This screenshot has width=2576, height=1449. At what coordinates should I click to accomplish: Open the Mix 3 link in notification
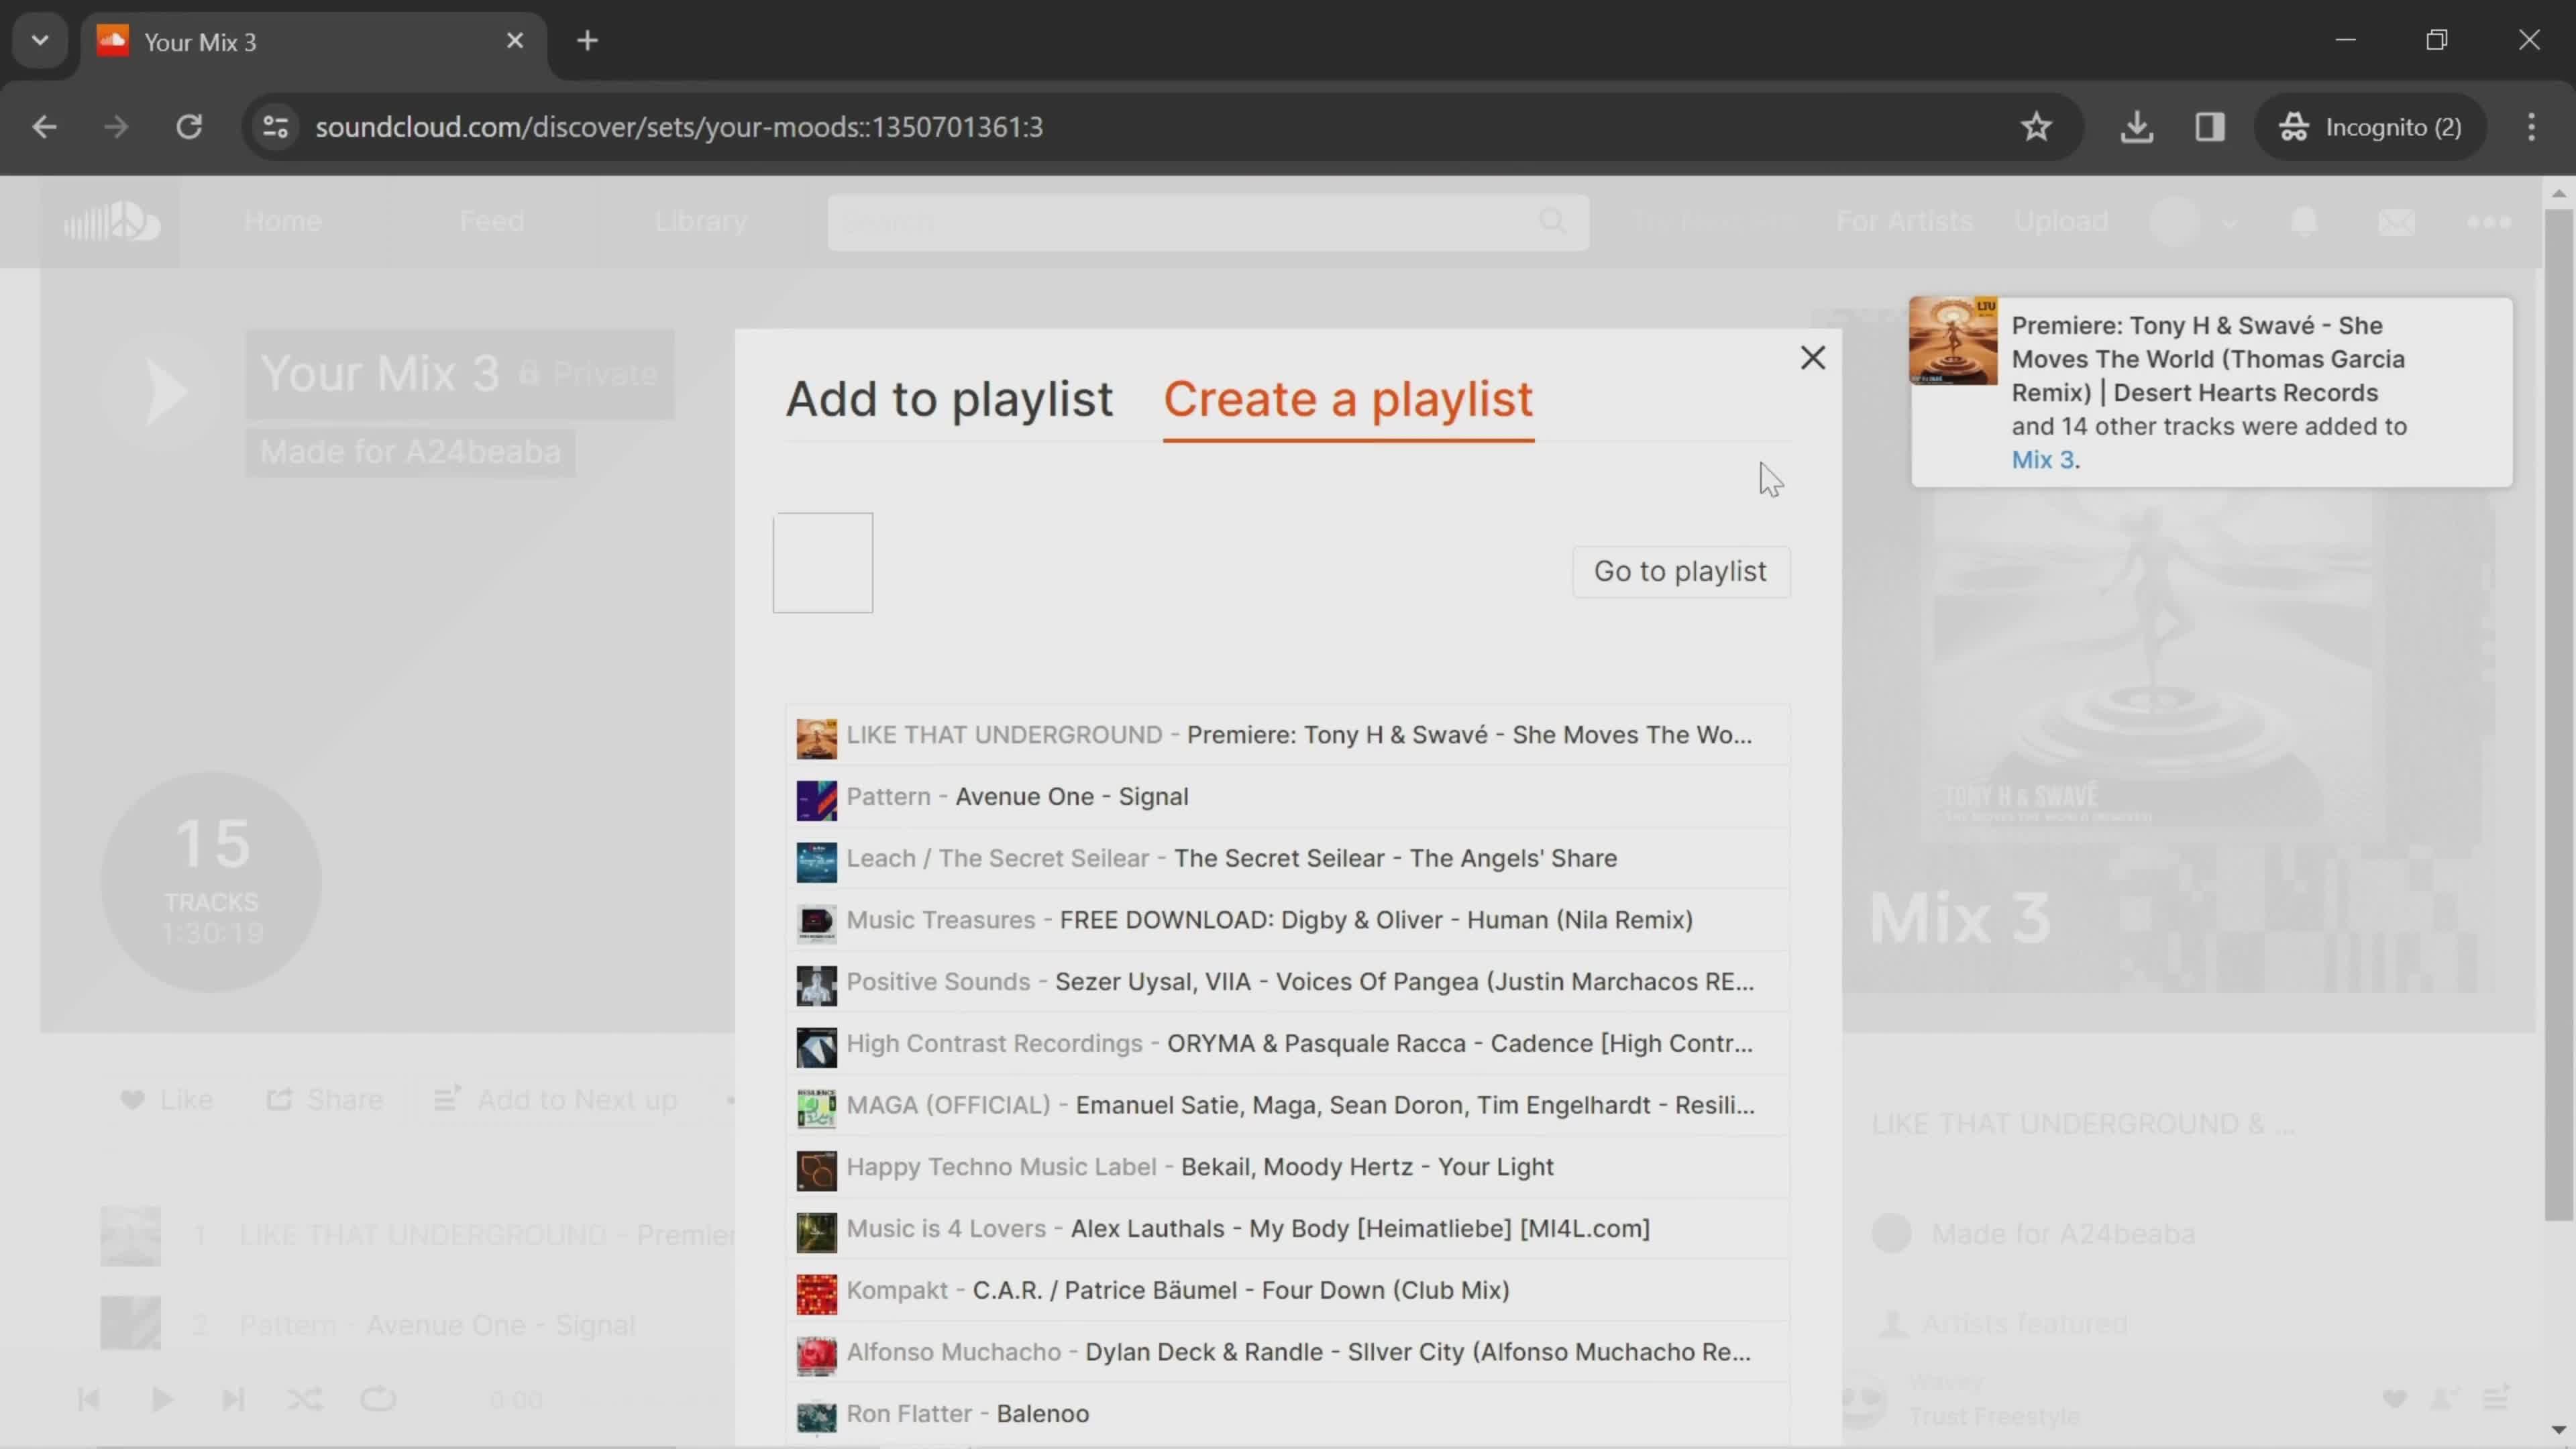pos(2043,460)
